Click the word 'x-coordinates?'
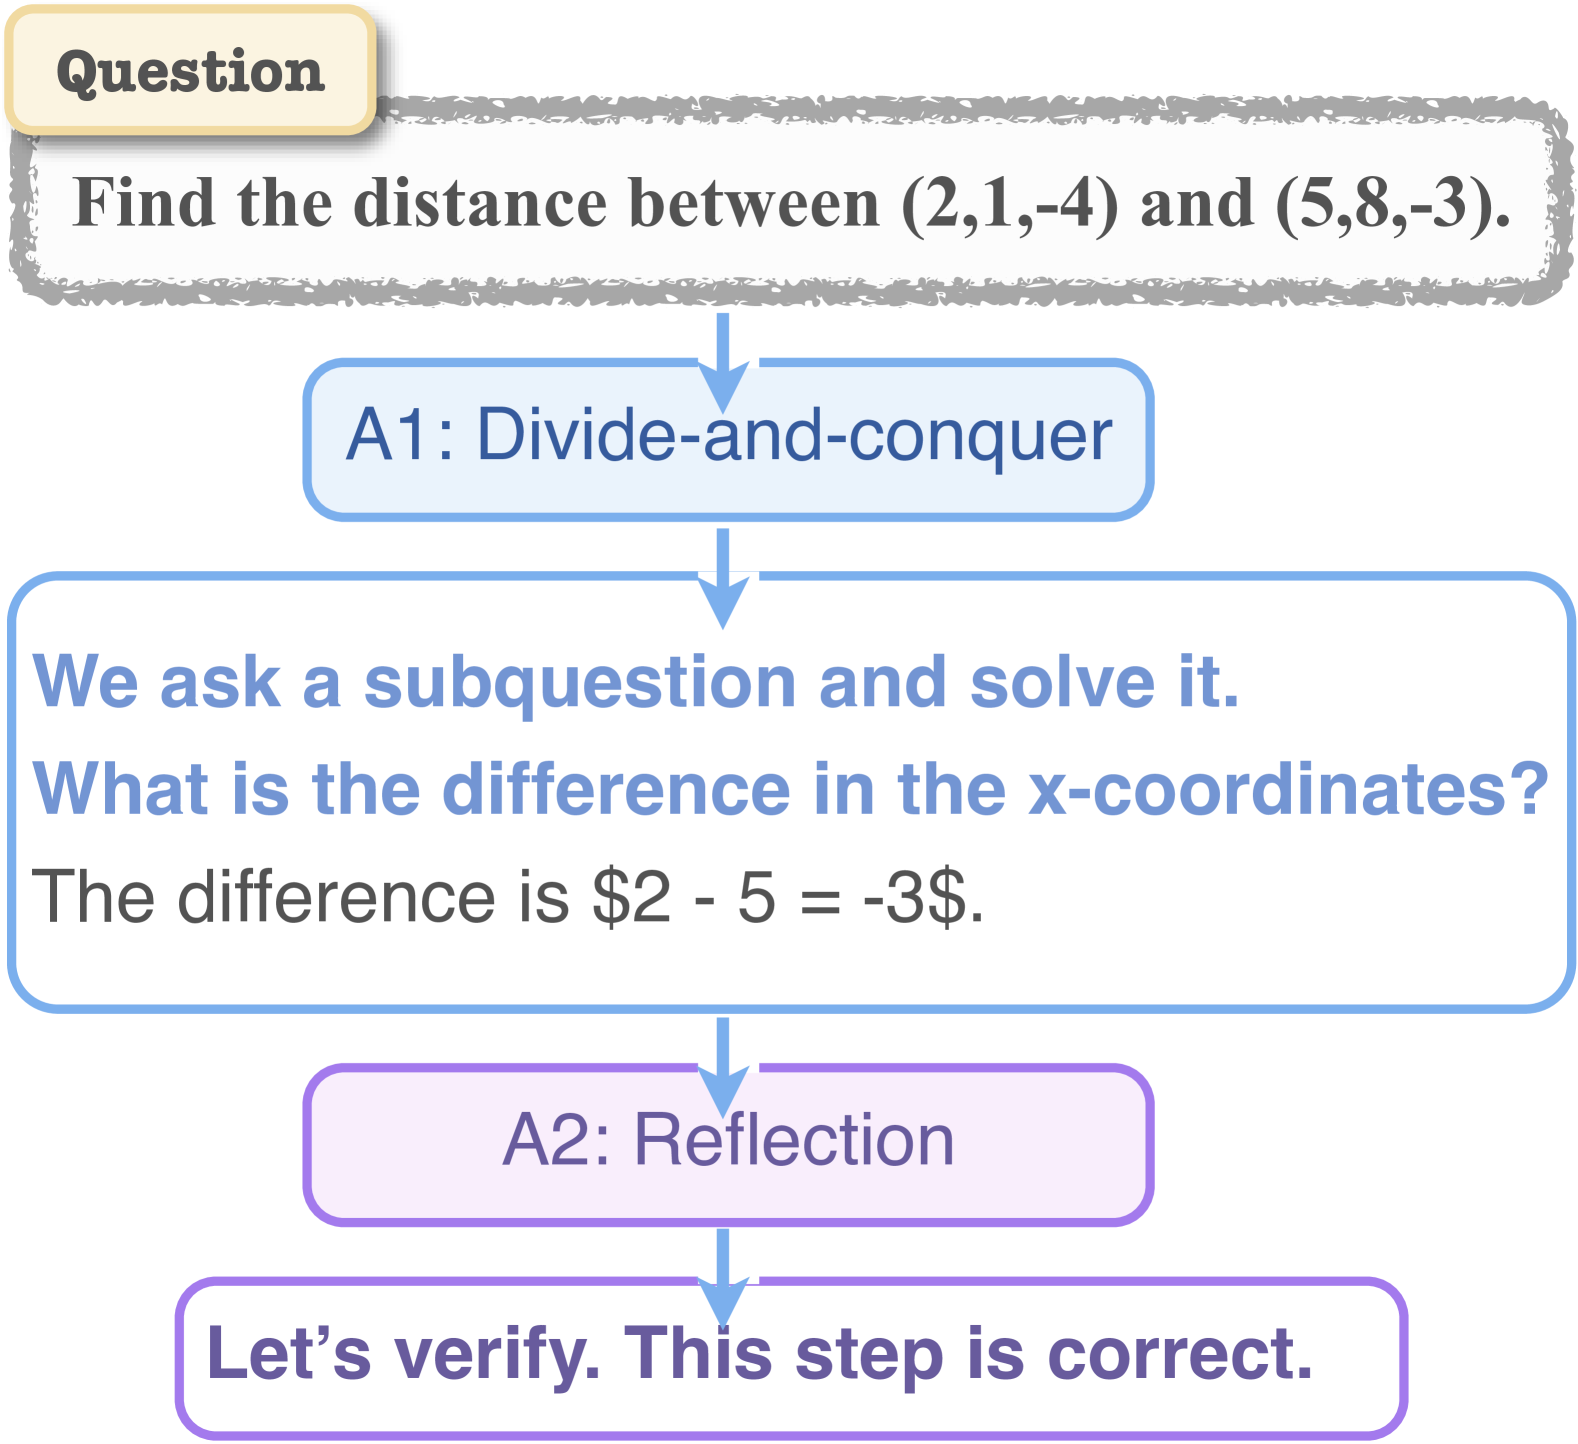1578x1444 pixels. 1289,789
